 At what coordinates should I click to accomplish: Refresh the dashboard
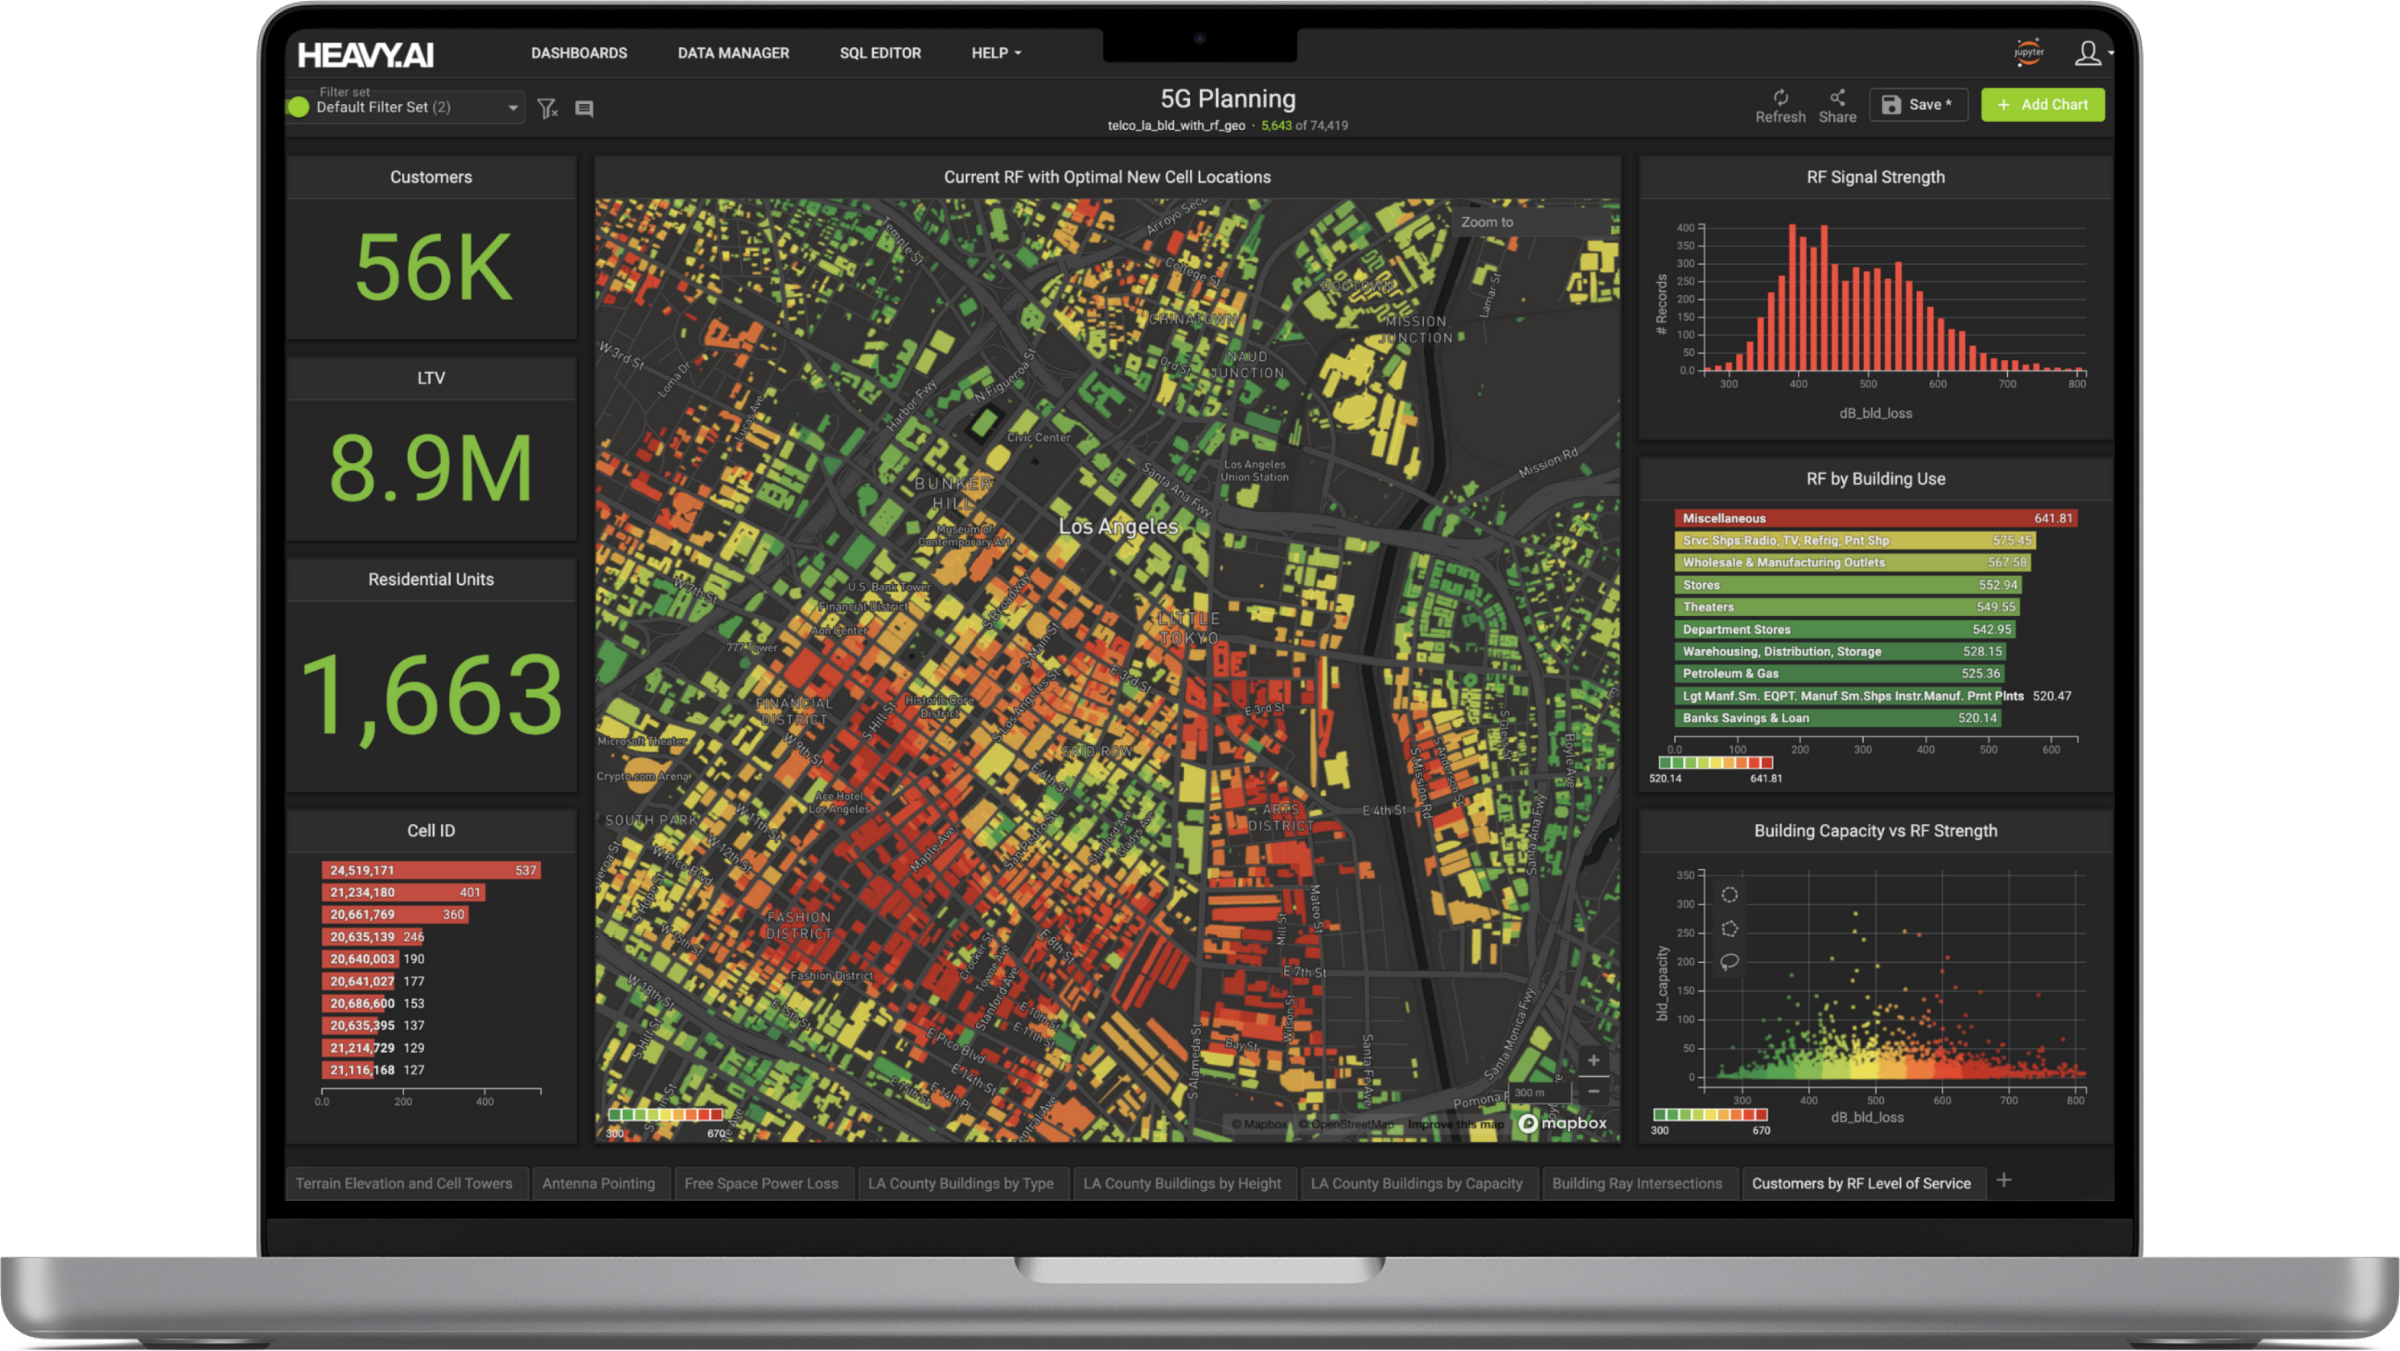tap(1780, 105)
